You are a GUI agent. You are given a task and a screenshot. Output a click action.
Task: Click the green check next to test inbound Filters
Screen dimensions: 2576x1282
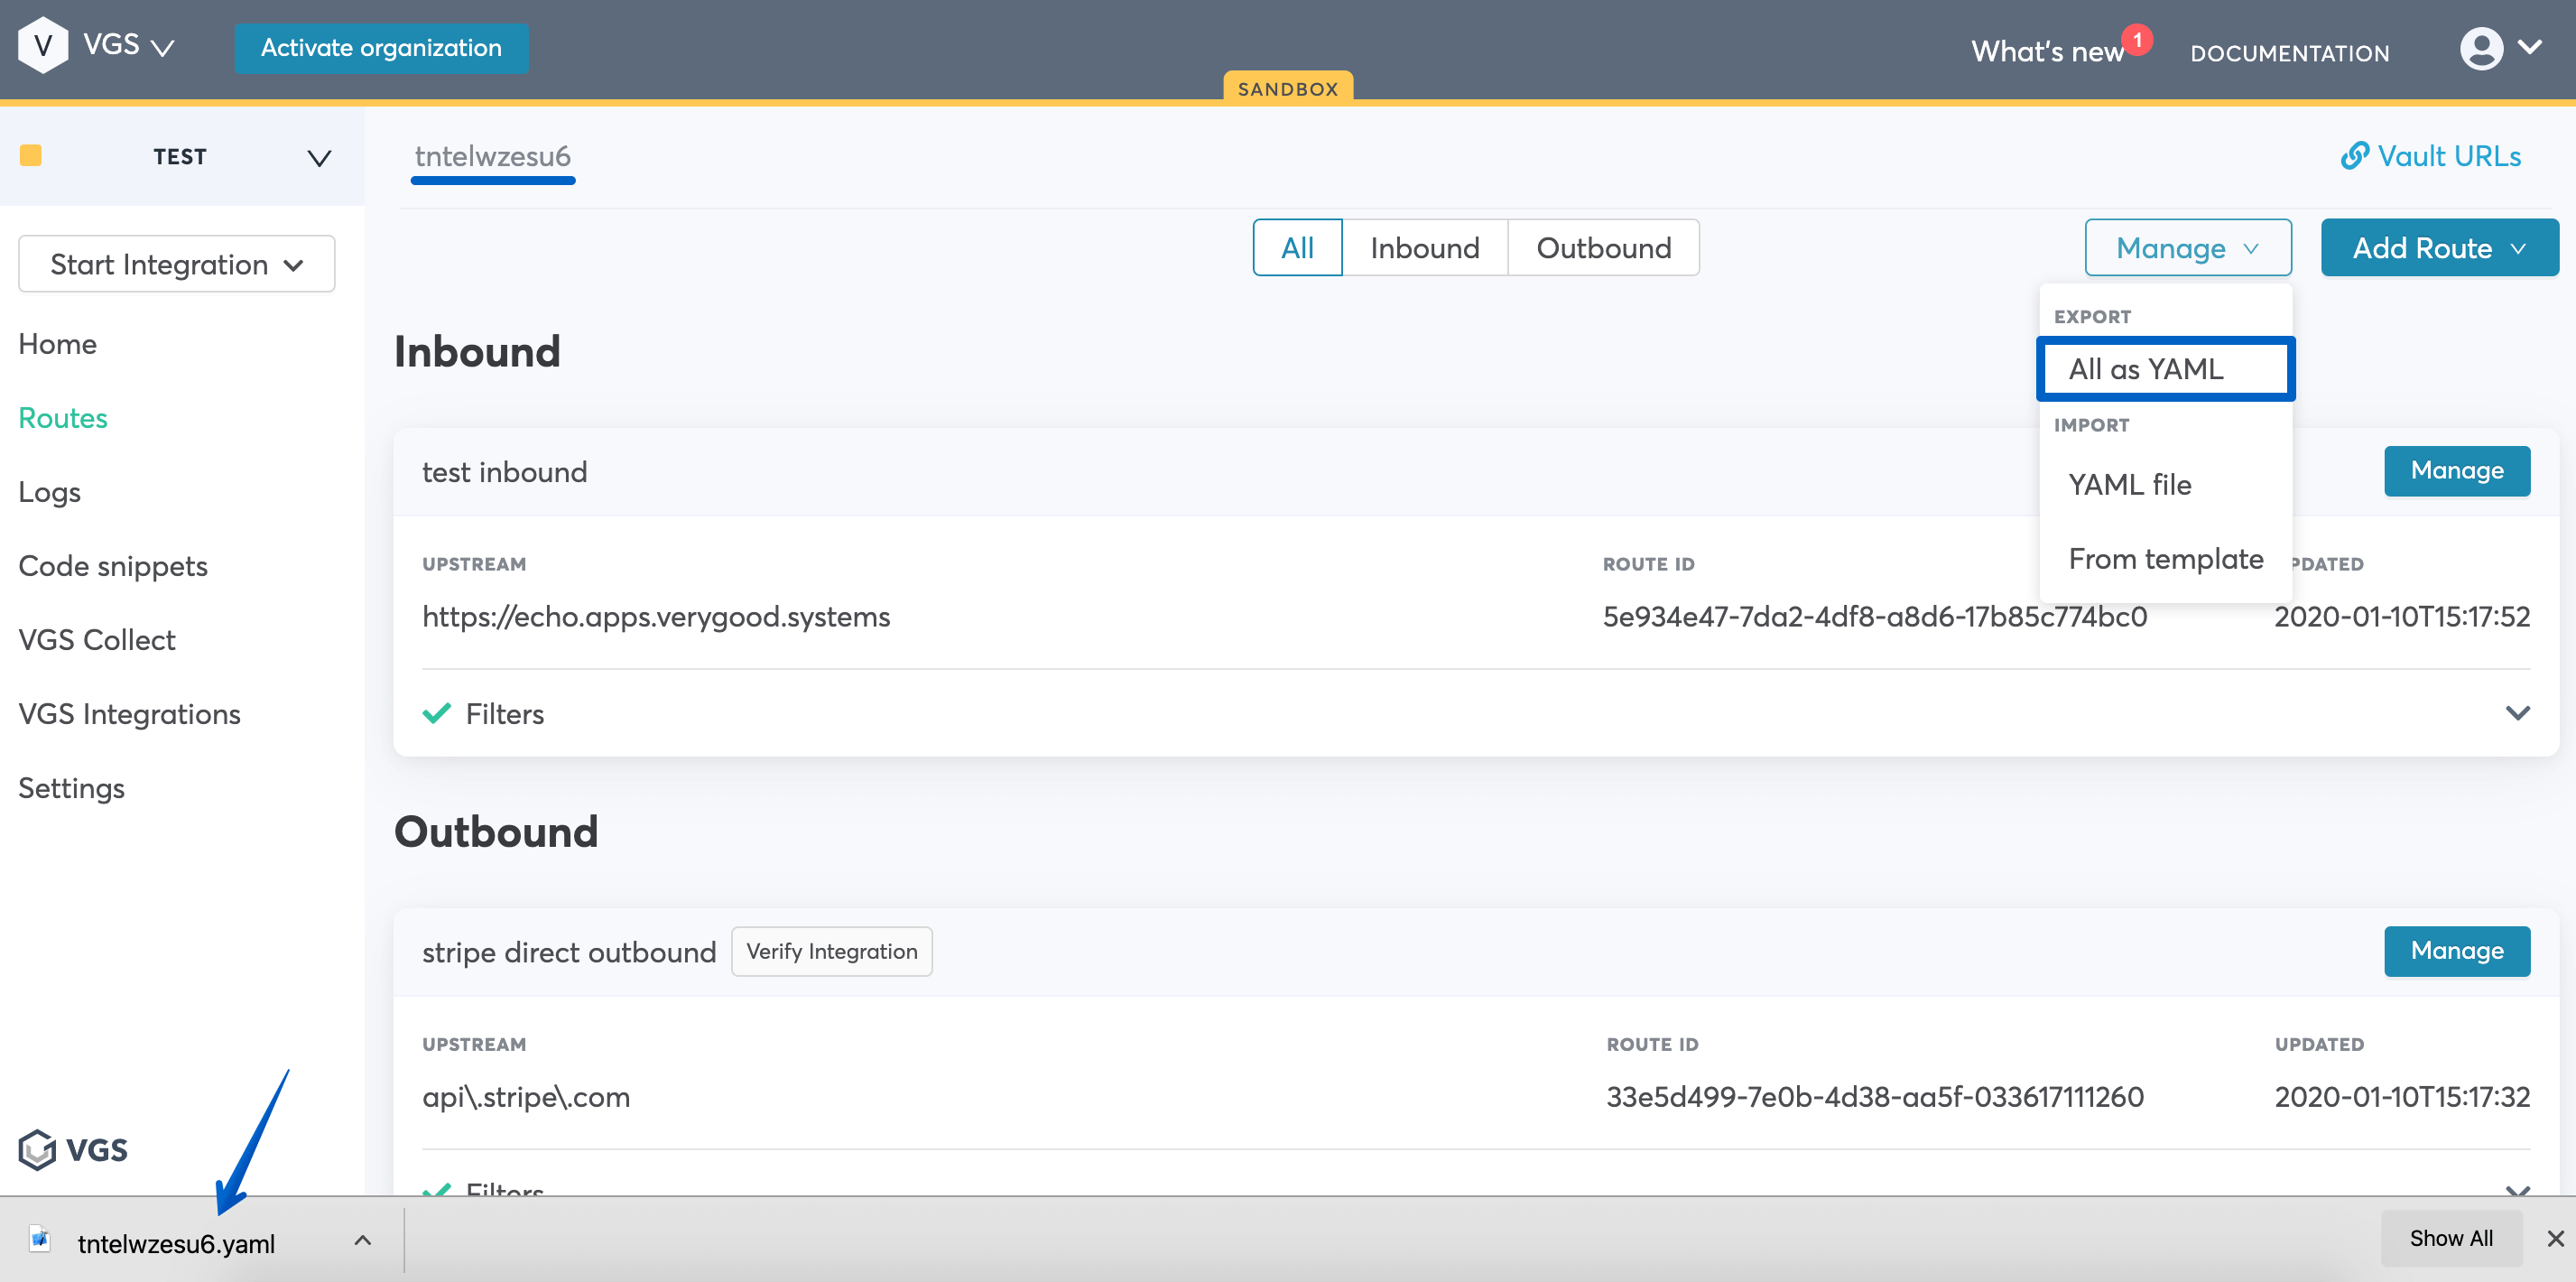436,713
